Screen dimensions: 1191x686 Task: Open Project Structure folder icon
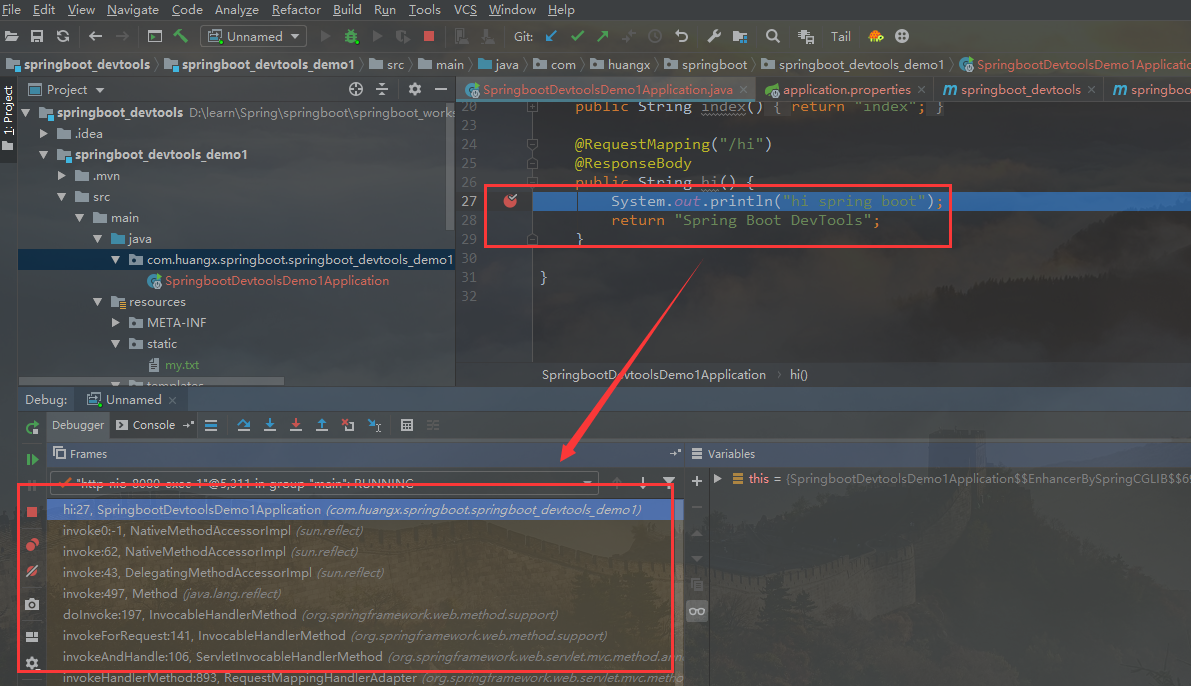[741, 36]
